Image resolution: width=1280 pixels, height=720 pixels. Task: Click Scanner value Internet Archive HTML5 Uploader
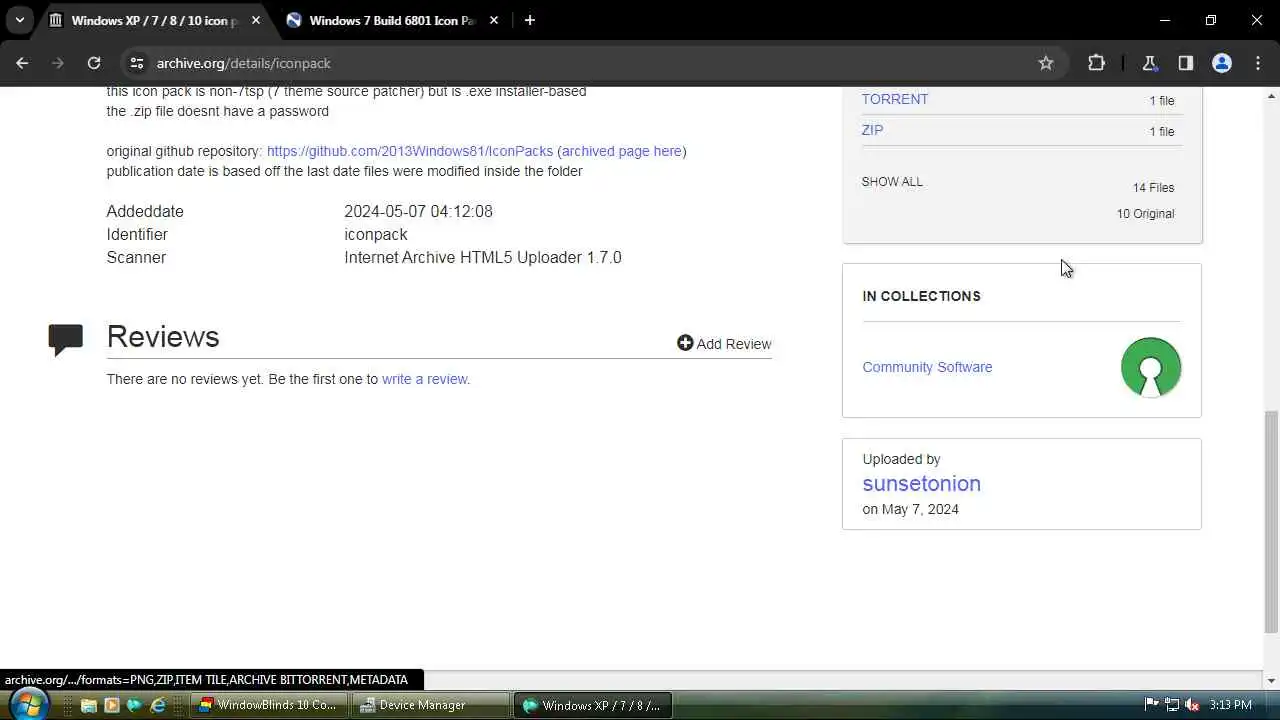pos(483,257)
